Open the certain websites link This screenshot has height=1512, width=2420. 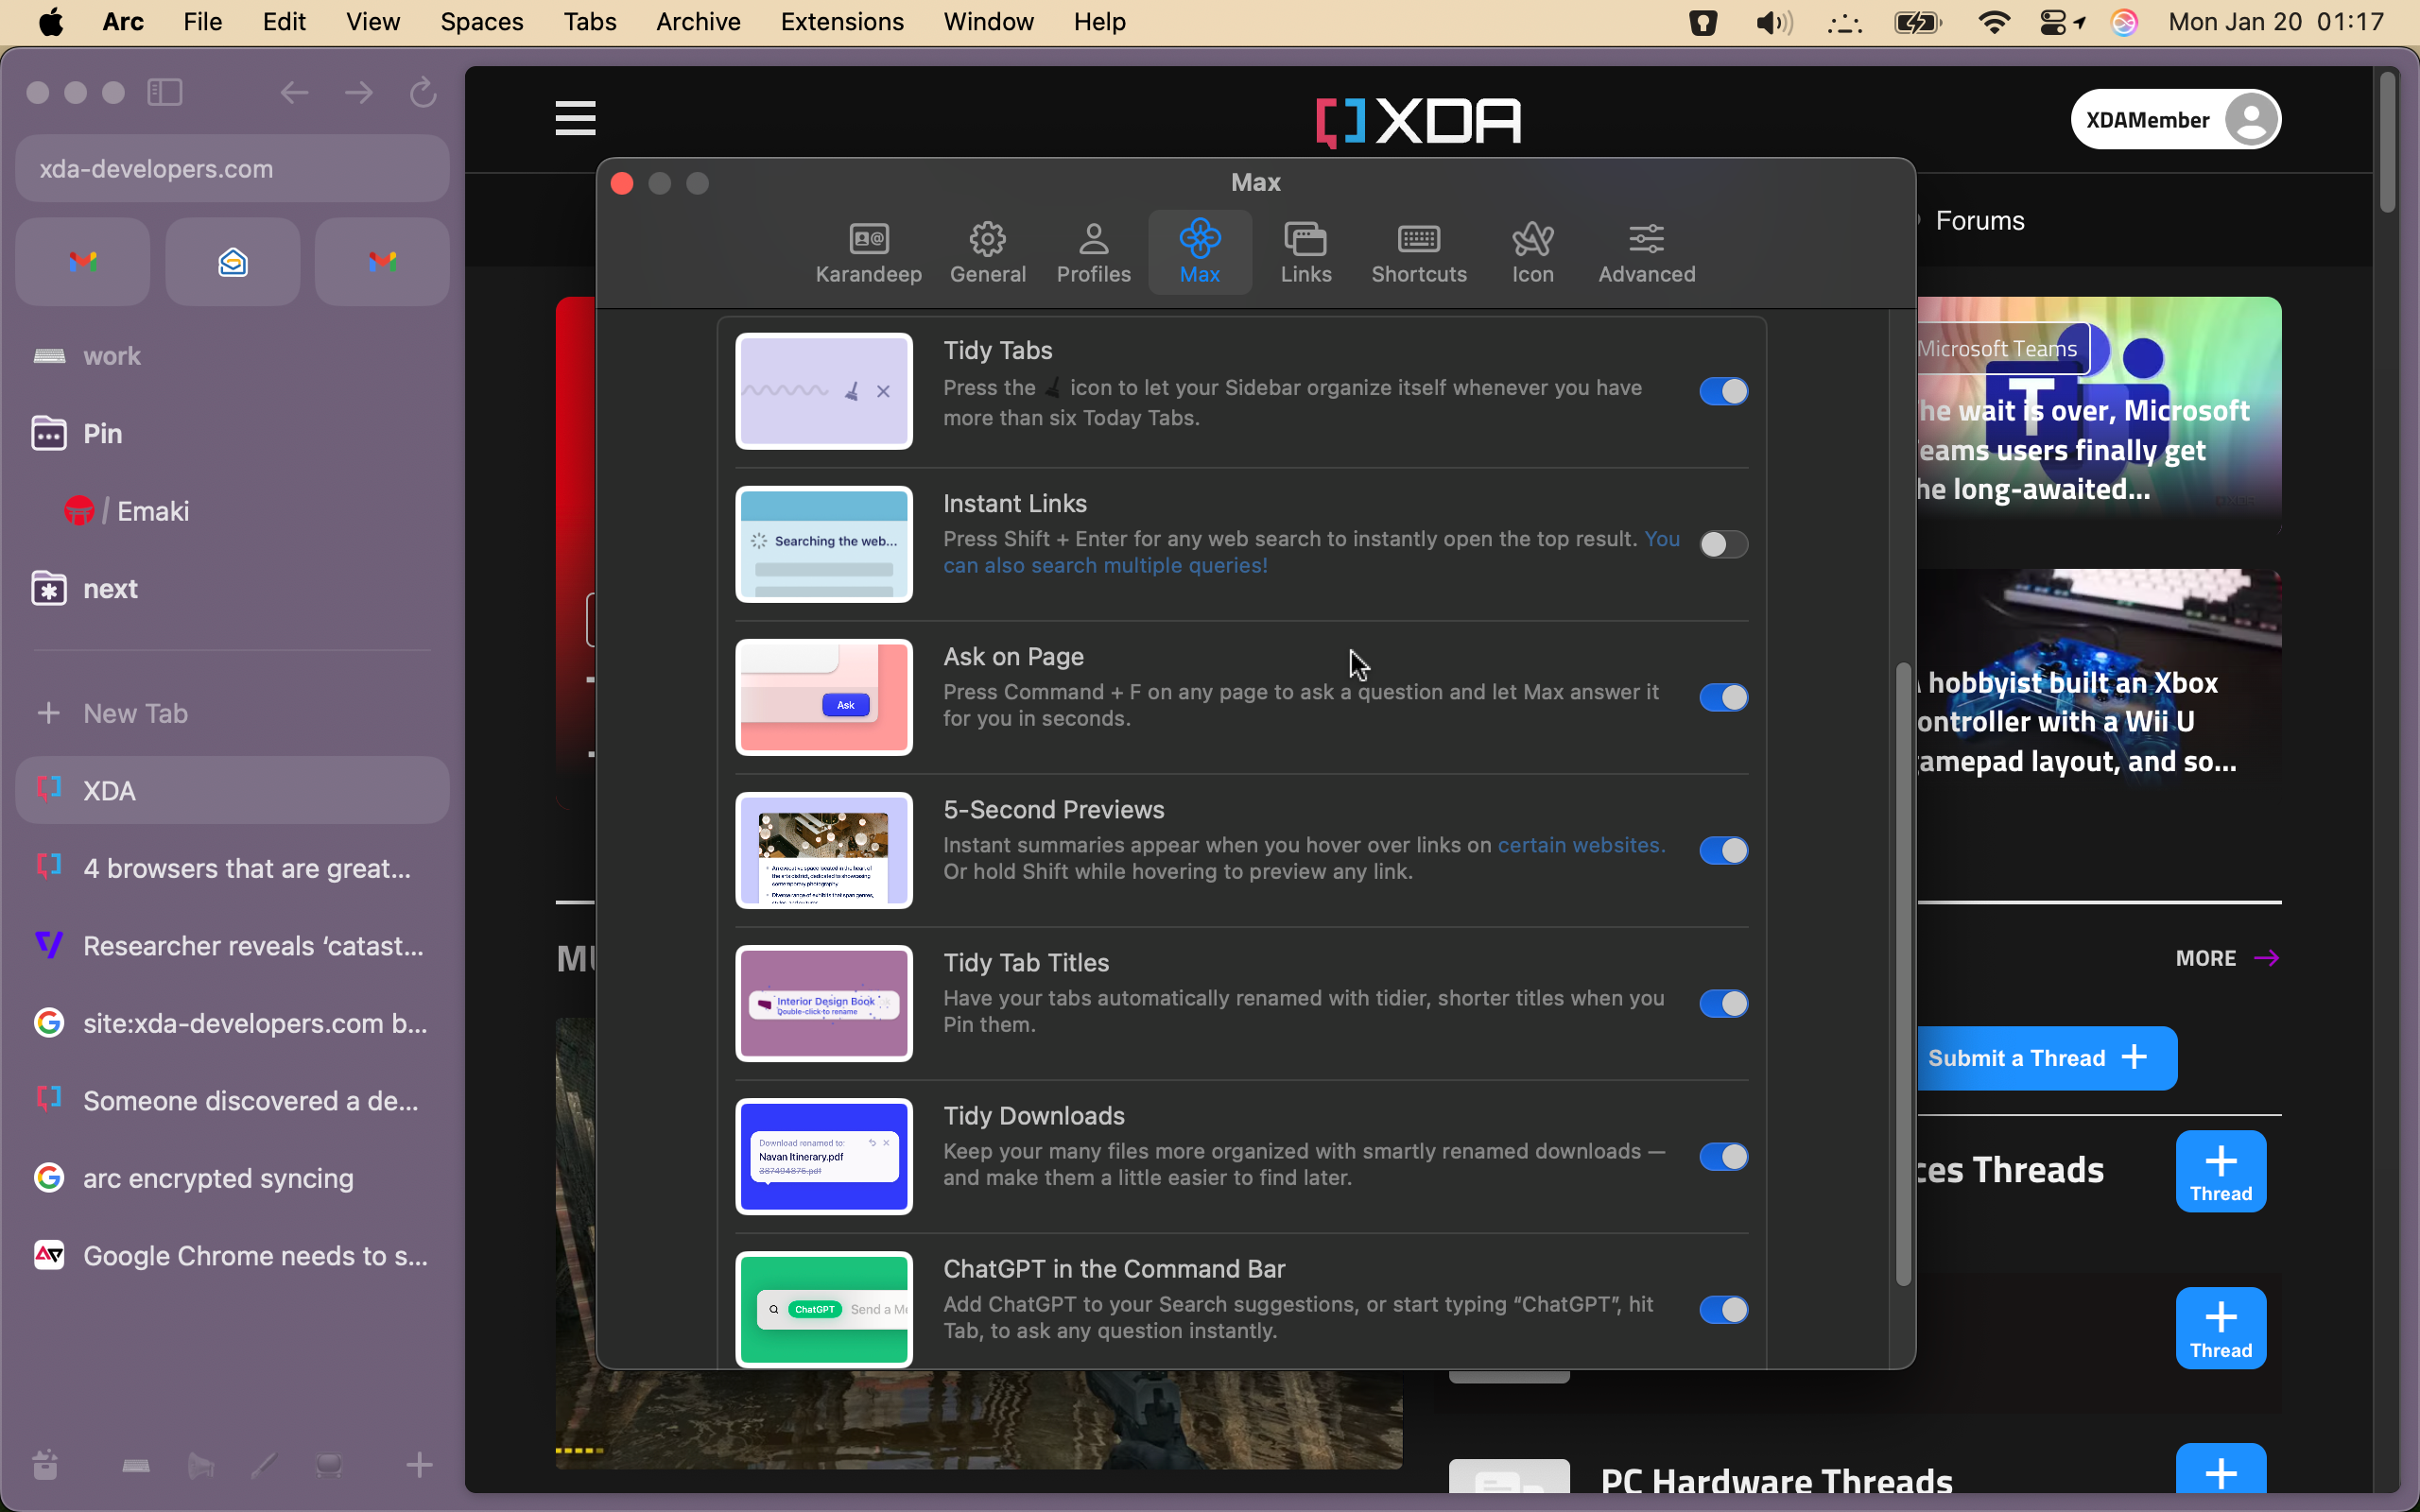[x=1580, y=845]
